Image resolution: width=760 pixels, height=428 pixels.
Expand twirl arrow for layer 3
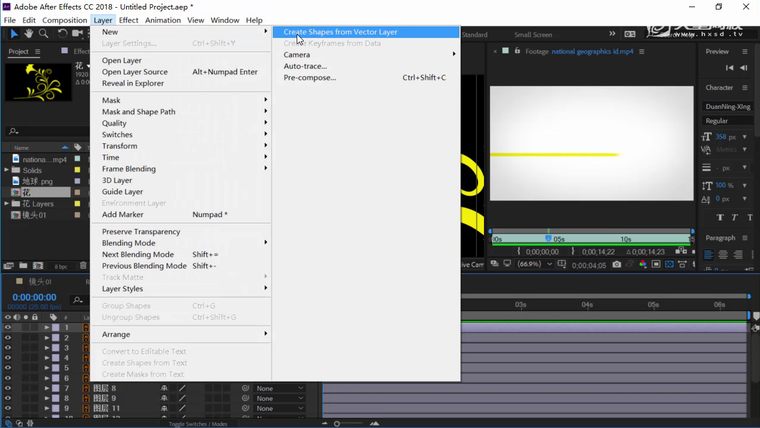coord(46,348)
